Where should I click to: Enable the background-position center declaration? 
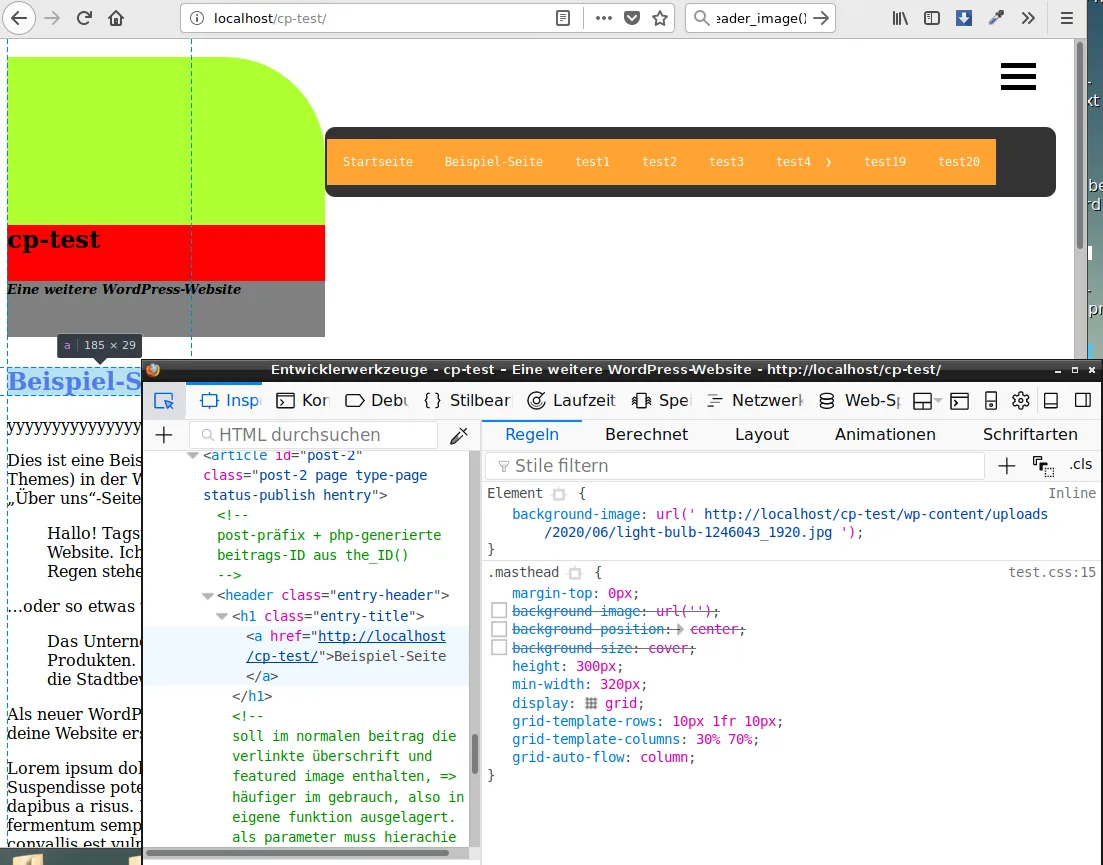pos(499,628)
